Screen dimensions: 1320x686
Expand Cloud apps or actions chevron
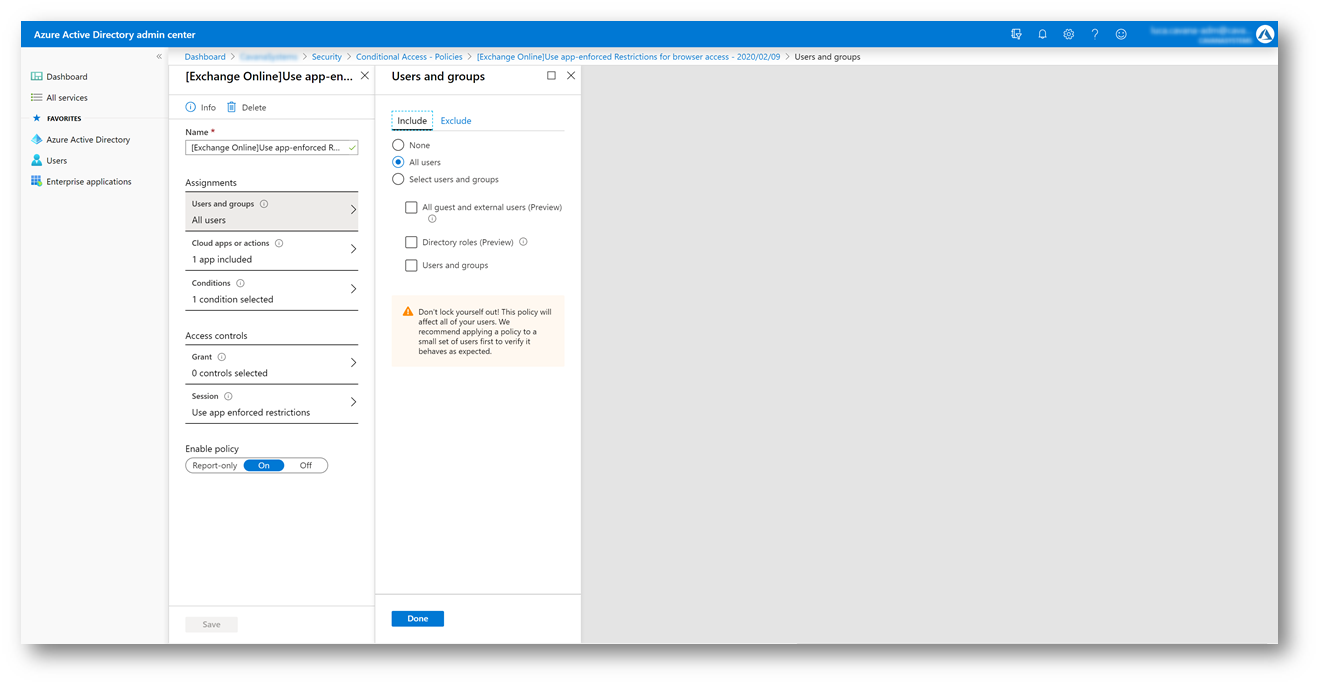(353, 249)
